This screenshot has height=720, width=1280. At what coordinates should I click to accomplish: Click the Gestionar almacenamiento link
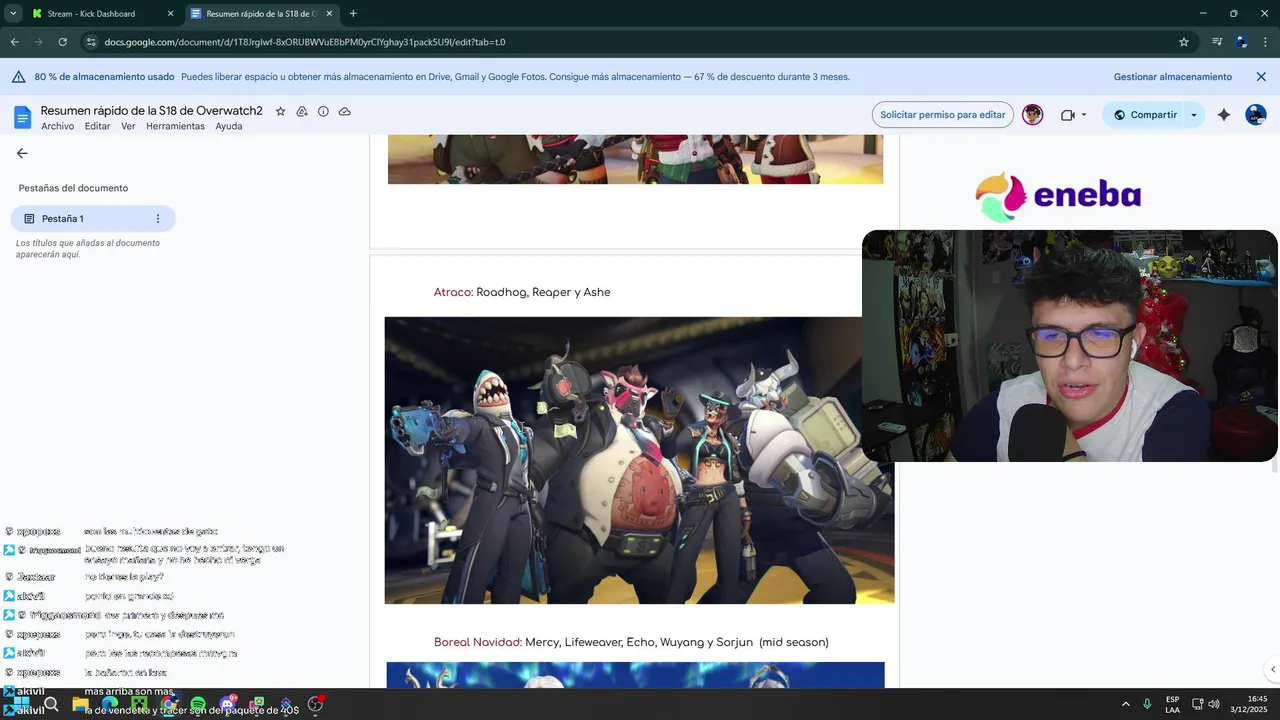(x=1173, y=77)
